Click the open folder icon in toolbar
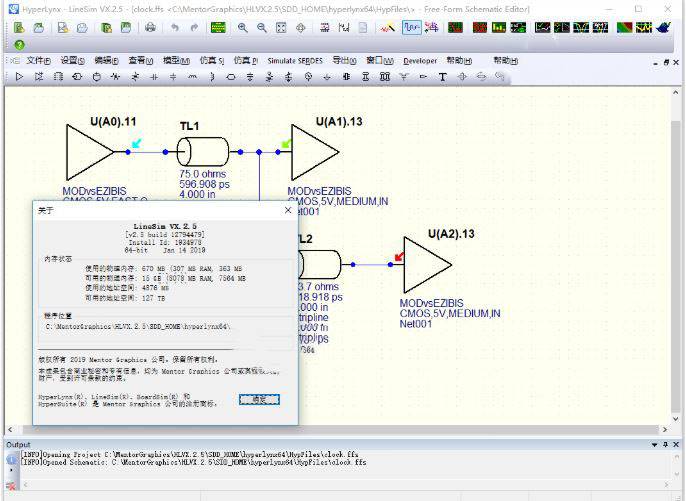The width and height of the screenshot is (686, 501). pyautogui.click(x=38, y=28)
